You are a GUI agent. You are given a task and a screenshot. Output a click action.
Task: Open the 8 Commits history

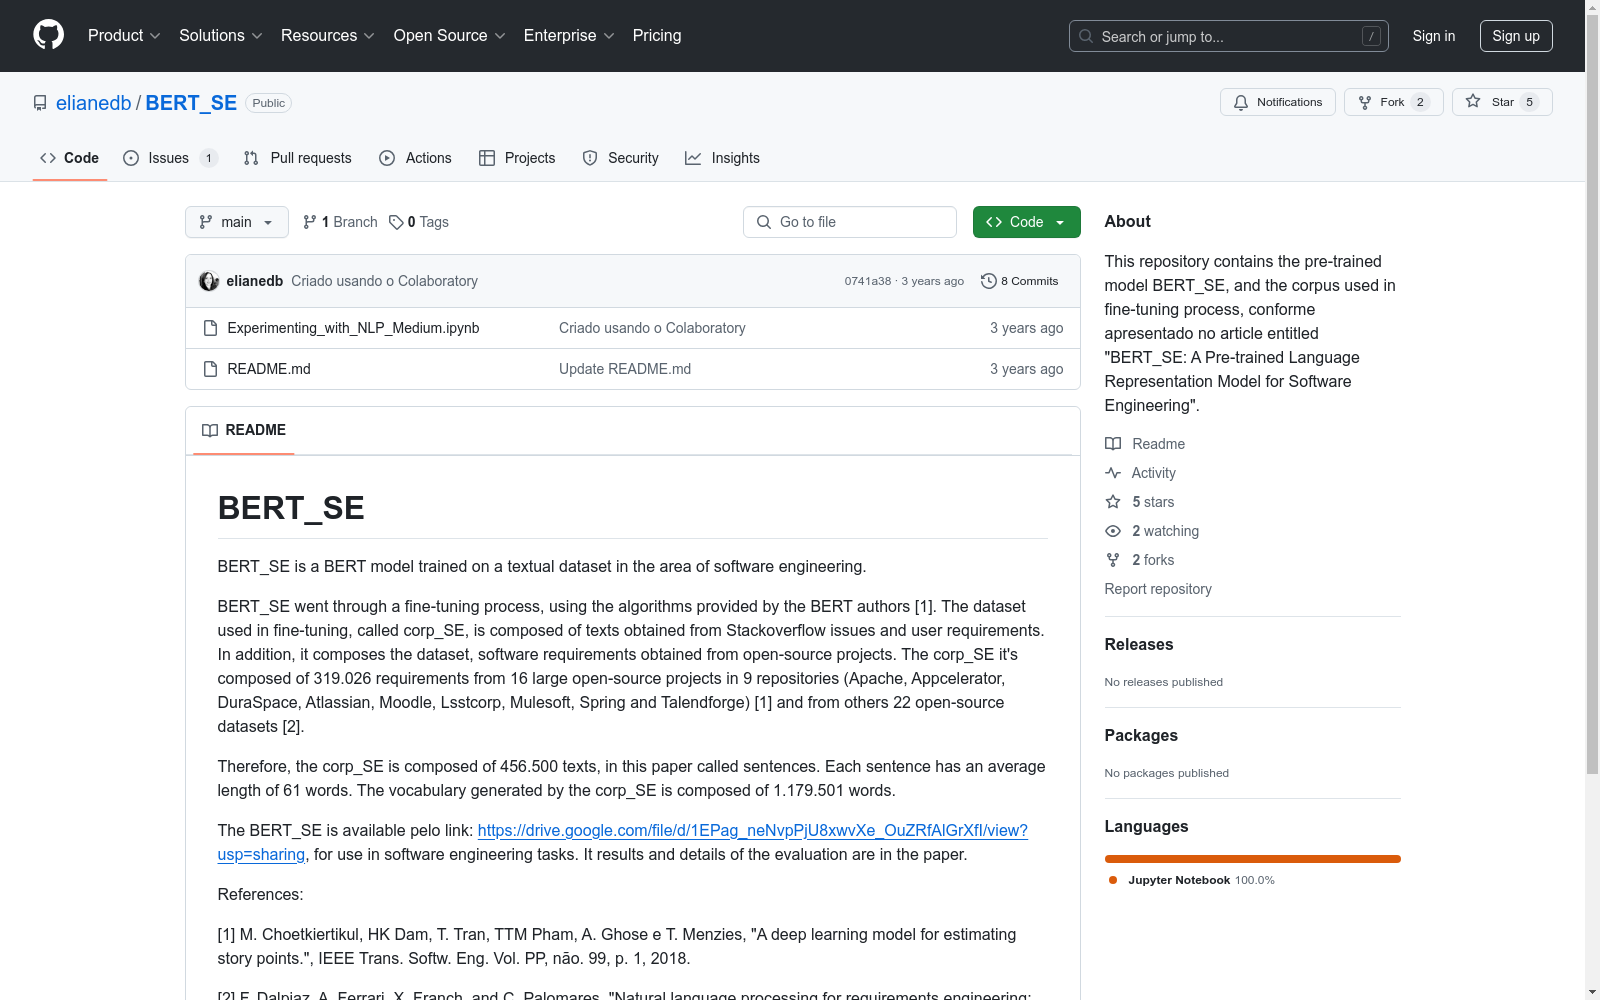1020,281
